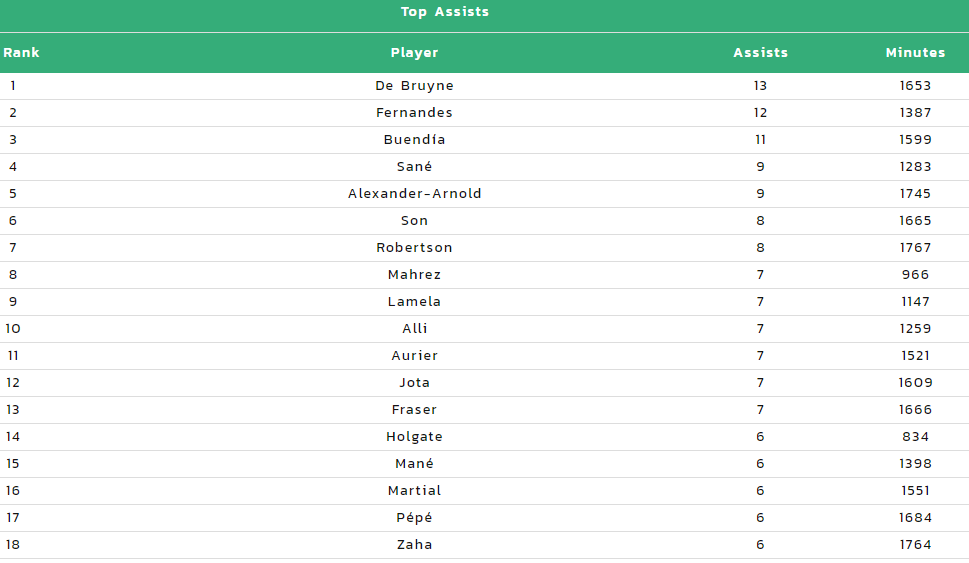
Task: Choose Robertson in the player list
Action: (414, 247)
